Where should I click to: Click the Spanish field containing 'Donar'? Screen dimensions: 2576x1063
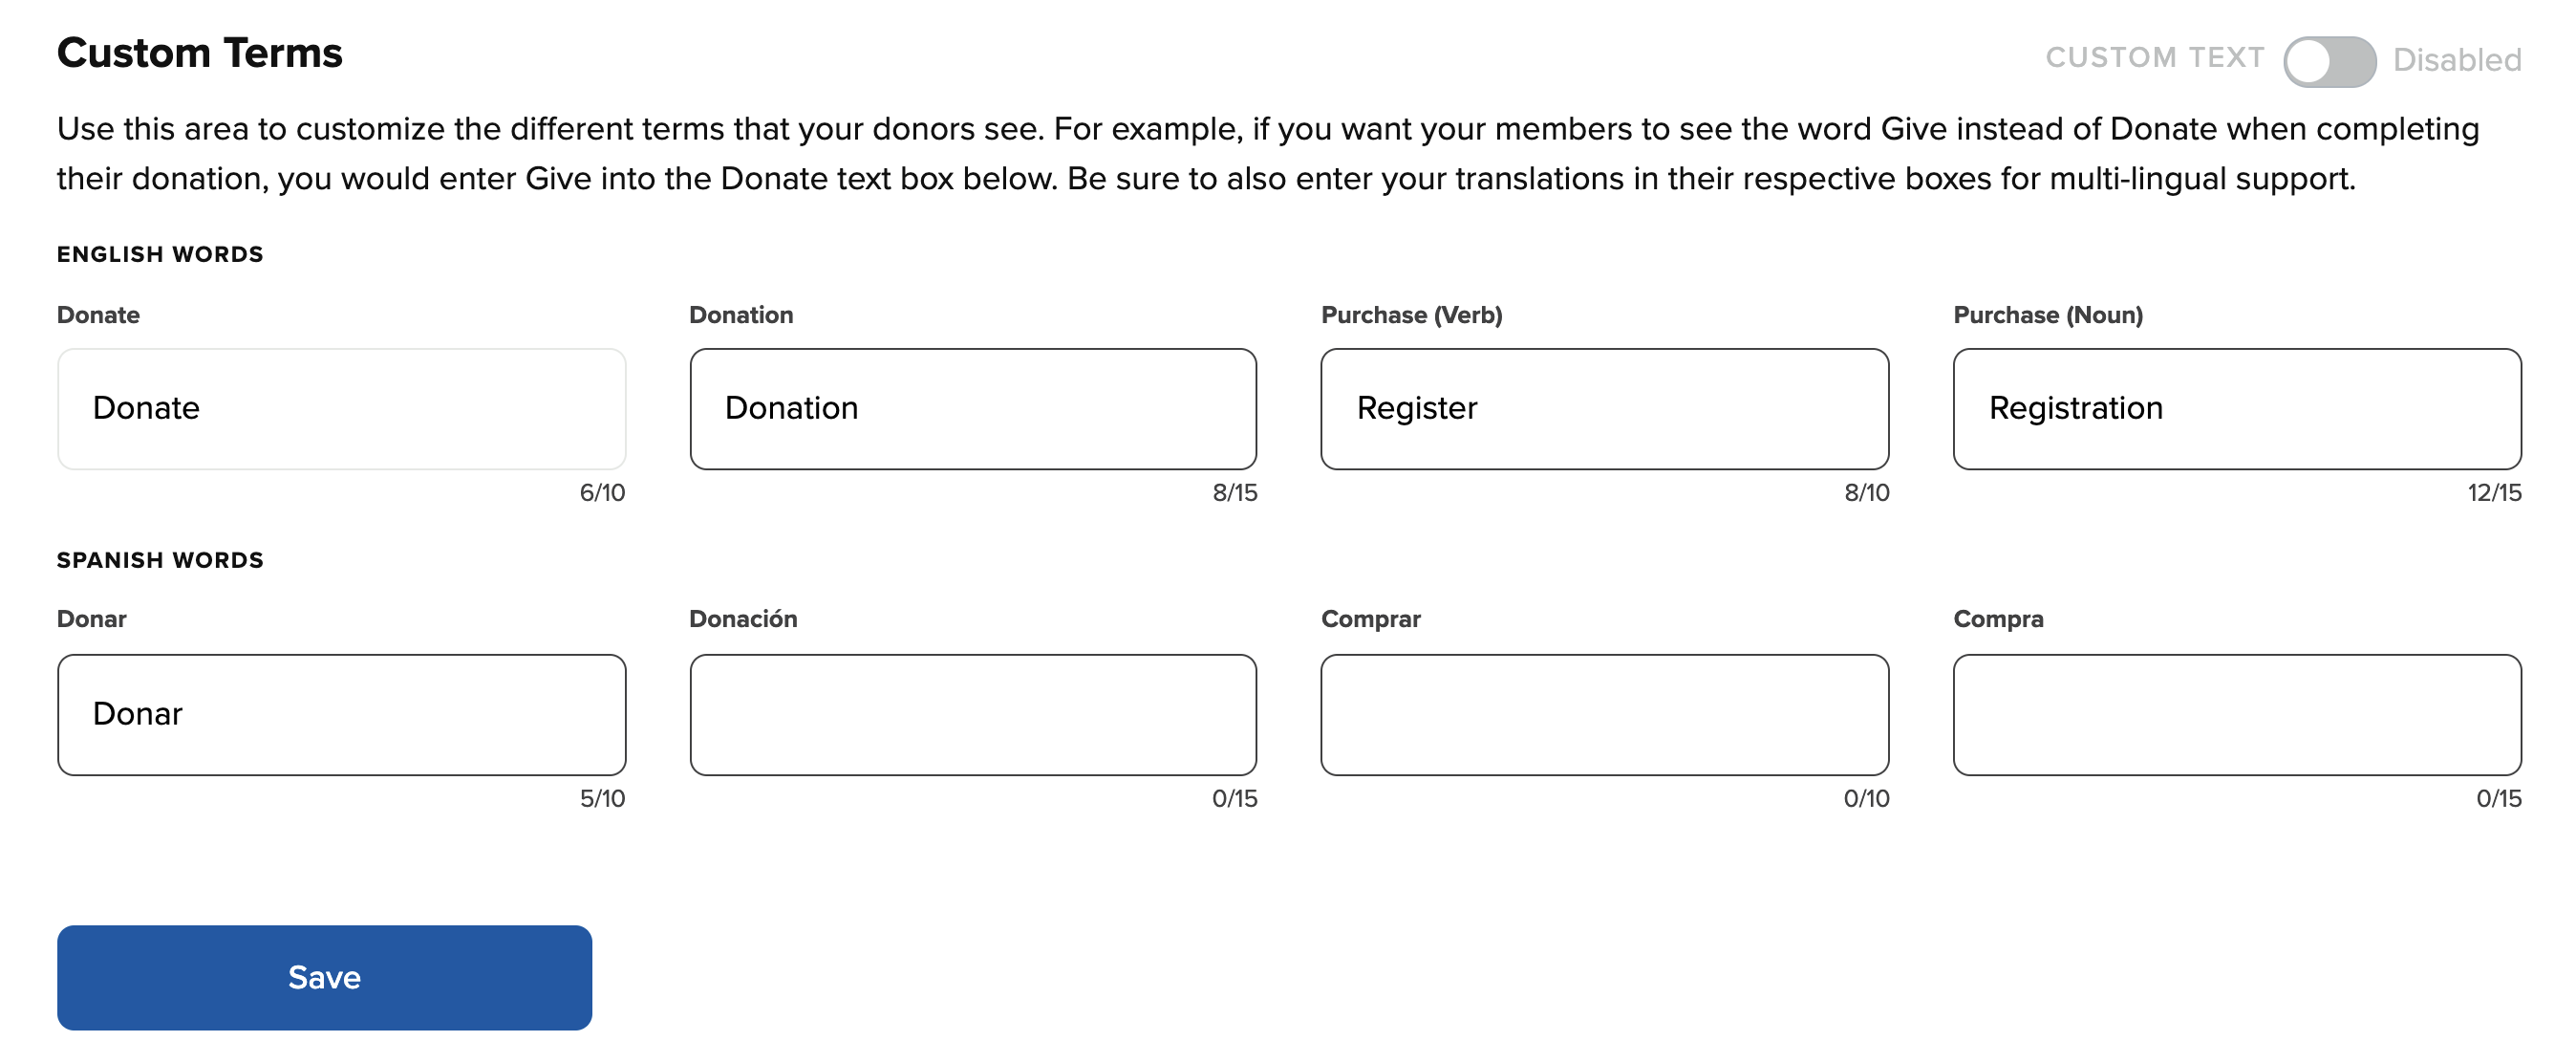(x=341, y=714)
